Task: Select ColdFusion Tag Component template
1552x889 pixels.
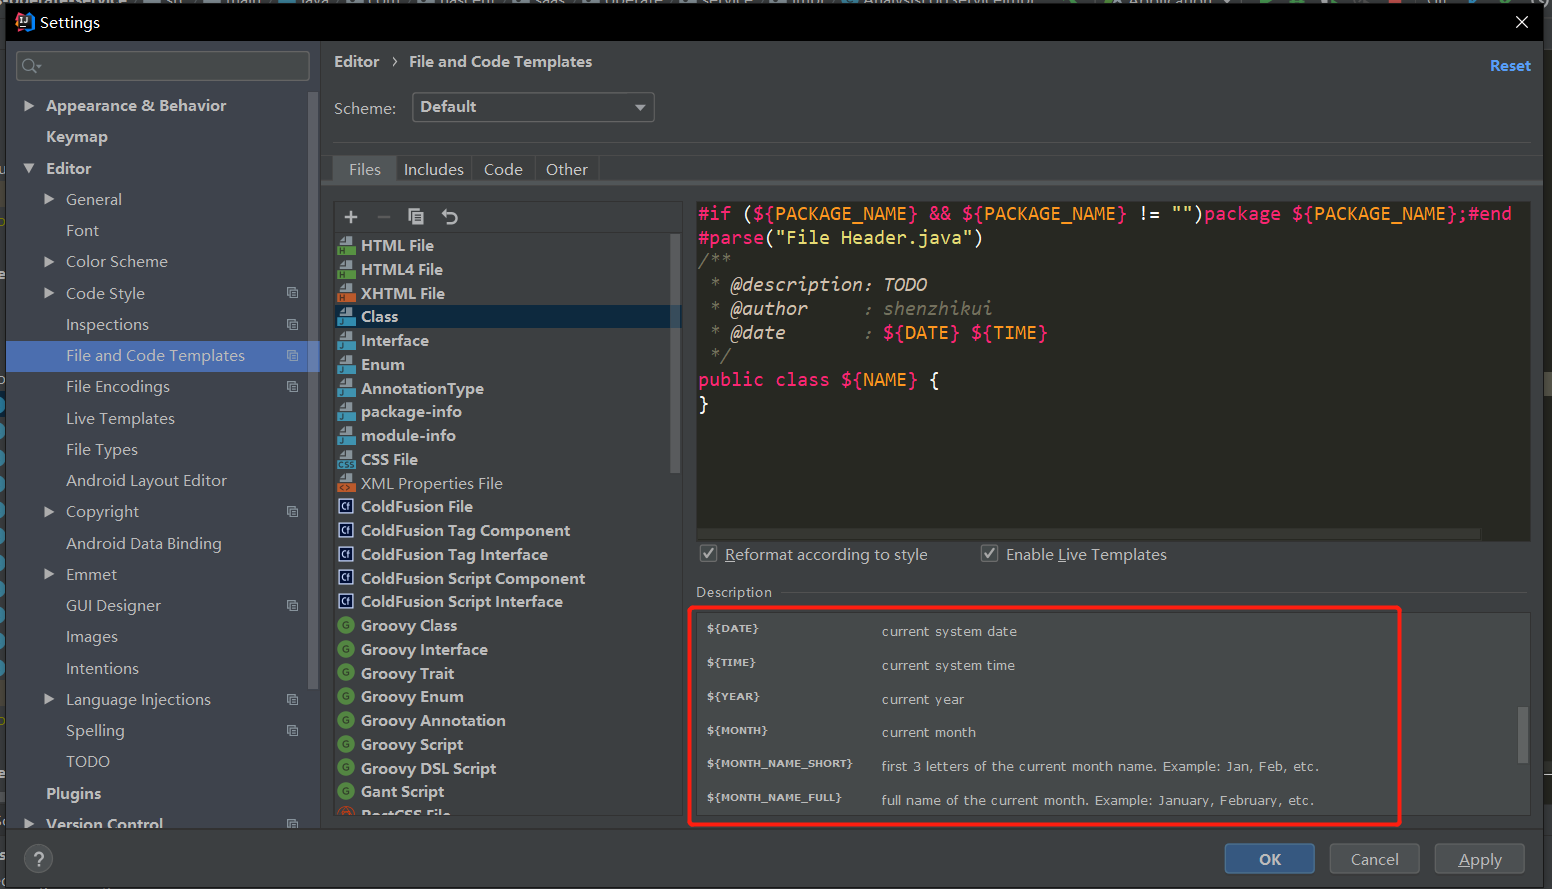Action: (465, 530)
